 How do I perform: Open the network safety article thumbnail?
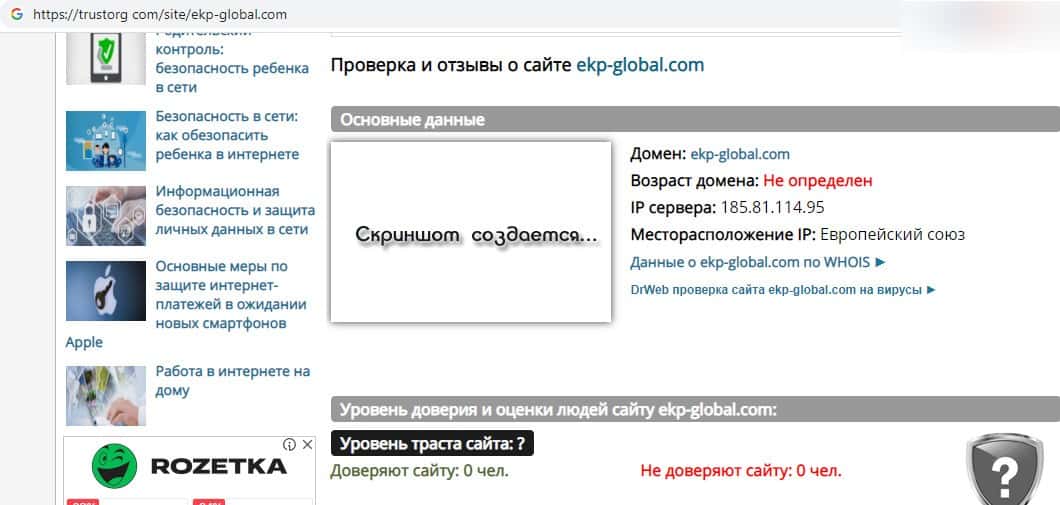(x=106, y=140)
